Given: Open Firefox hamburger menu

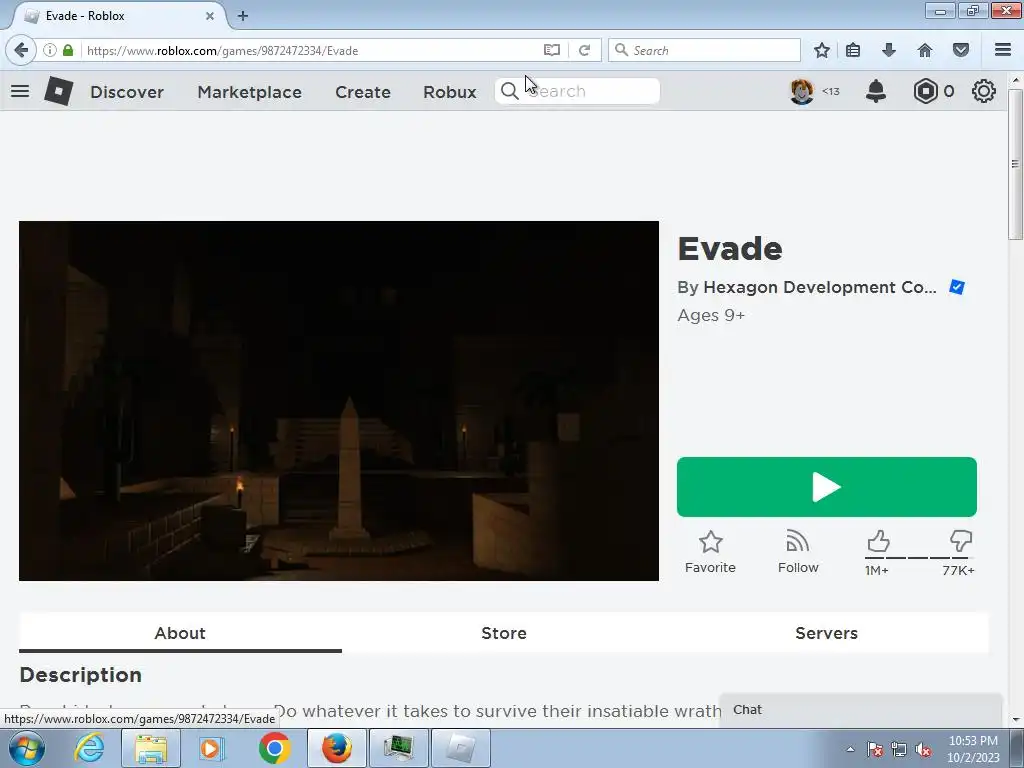Looking at the screenshot, I should click(1003, 50).
